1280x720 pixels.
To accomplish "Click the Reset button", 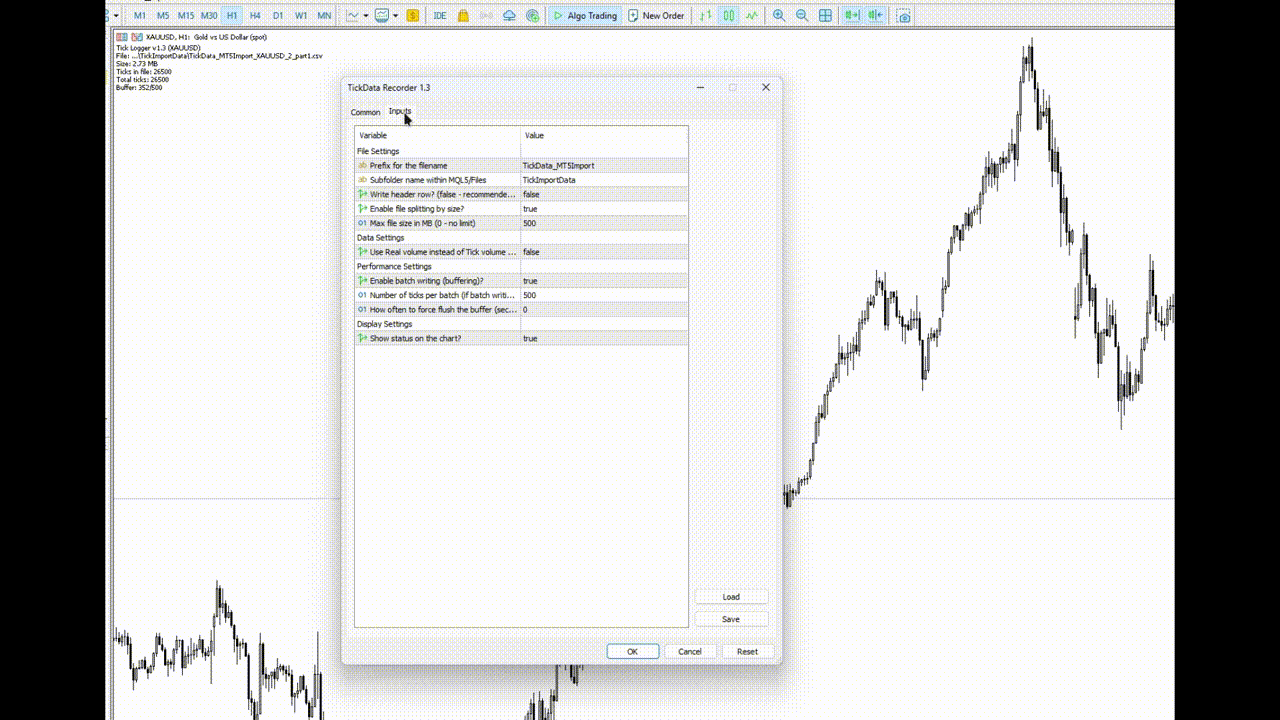I will [x=747, y=651].
